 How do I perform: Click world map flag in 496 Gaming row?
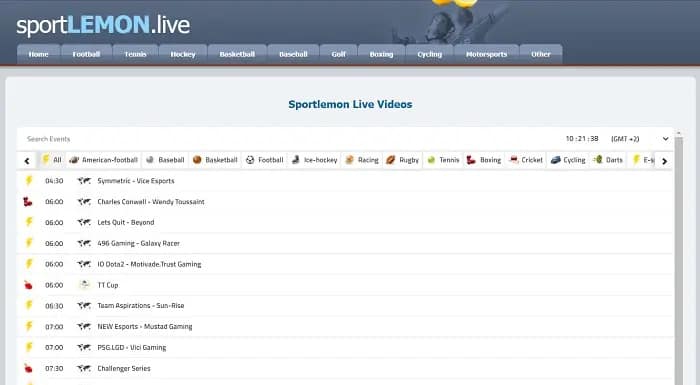point(84,243)
